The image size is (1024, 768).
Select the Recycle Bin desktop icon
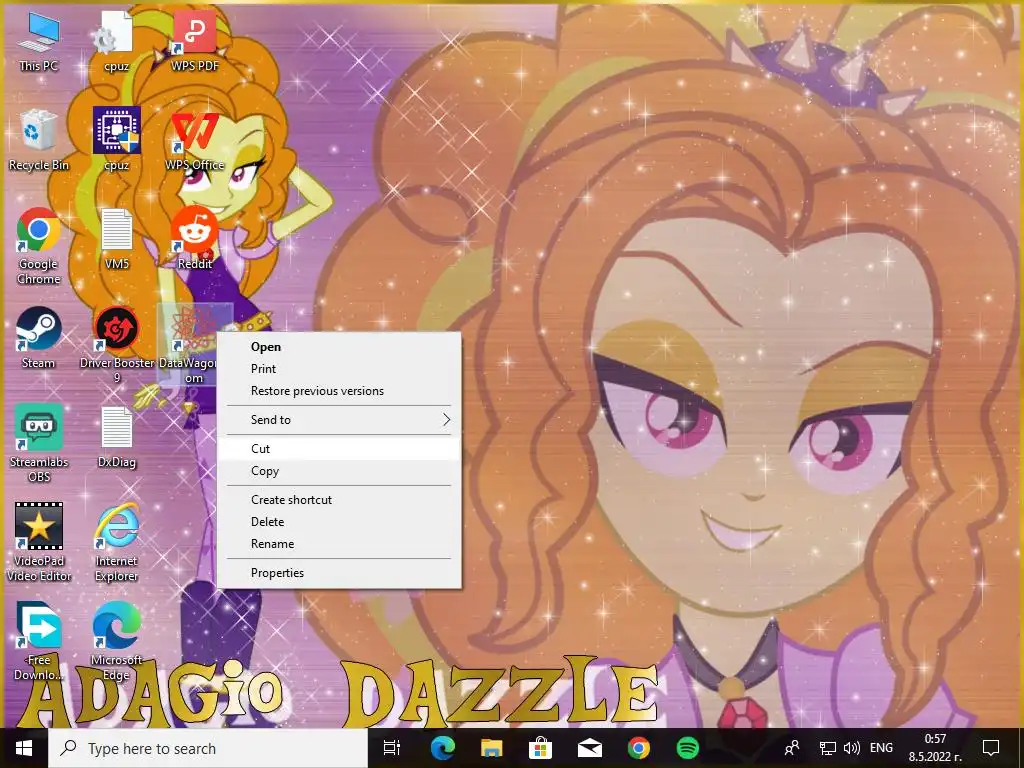(x=39, y=140)
